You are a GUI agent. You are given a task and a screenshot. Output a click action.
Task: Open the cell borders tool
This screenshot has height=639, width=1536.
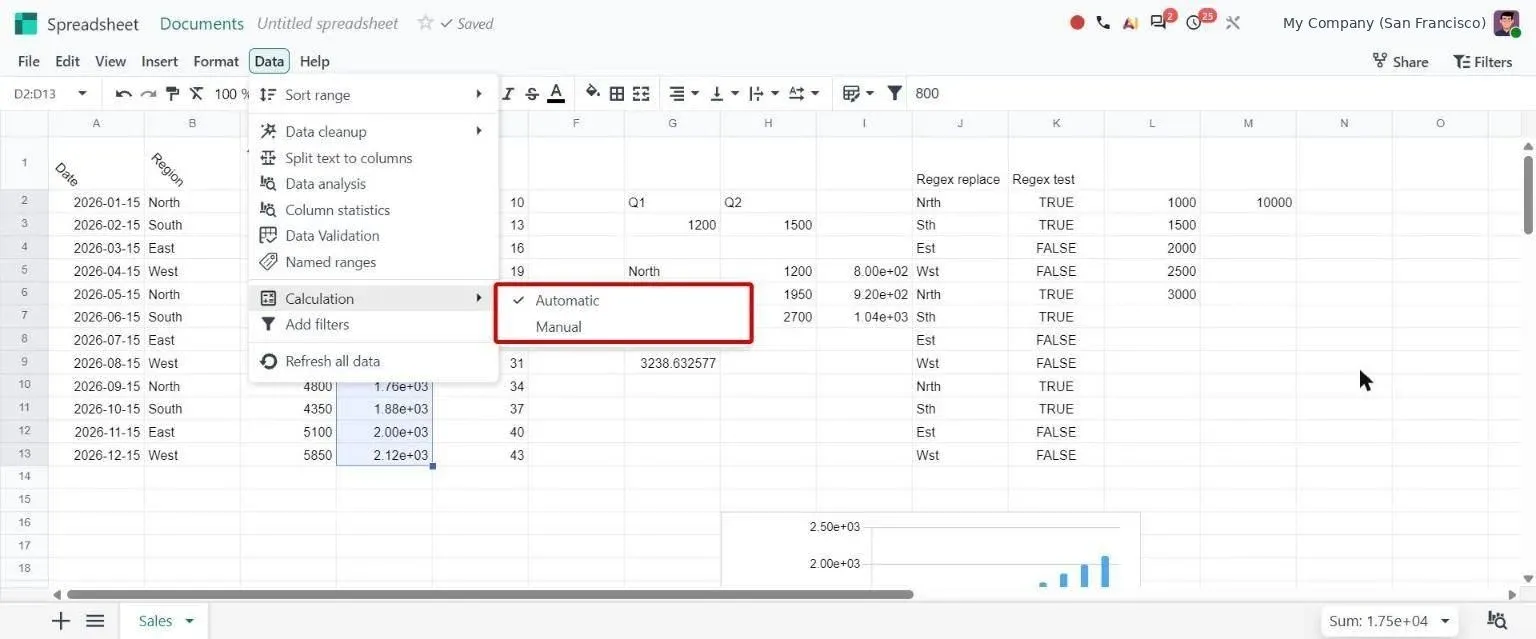point(617,94)
